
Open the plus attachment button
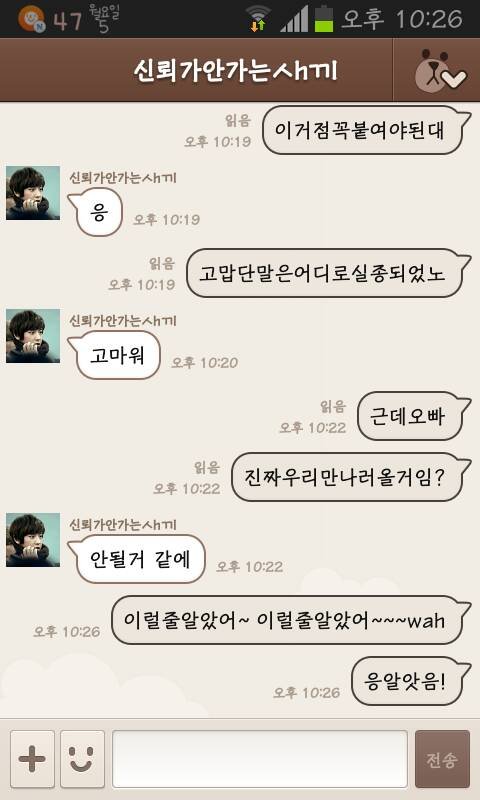coord(32,759)
